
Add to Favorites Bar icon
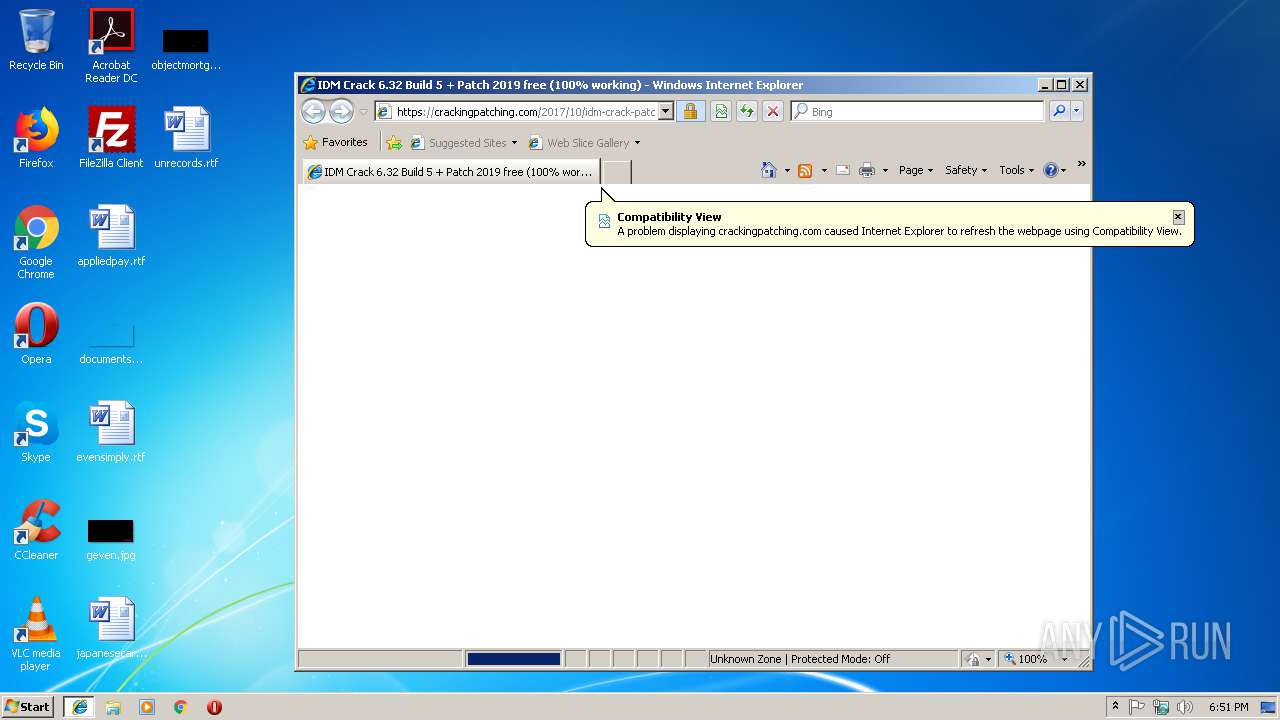394,142
